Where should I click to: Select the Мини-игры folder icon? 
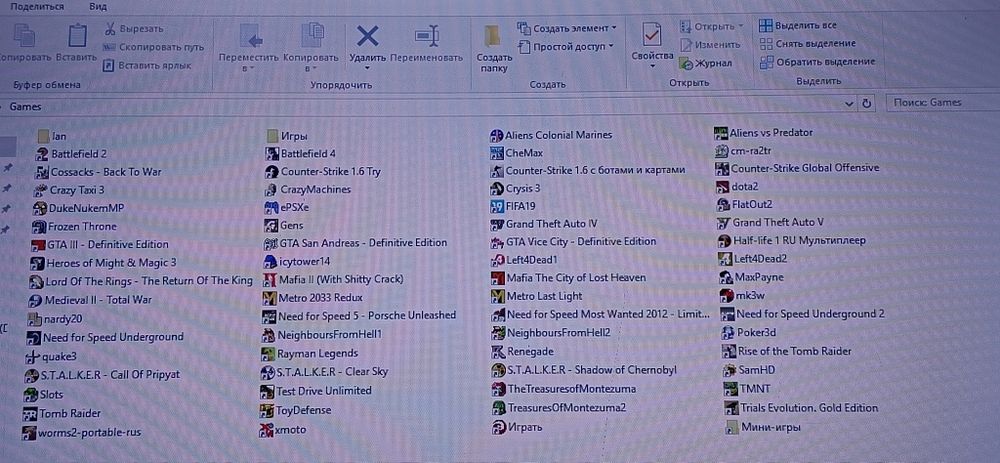[732, 427]
